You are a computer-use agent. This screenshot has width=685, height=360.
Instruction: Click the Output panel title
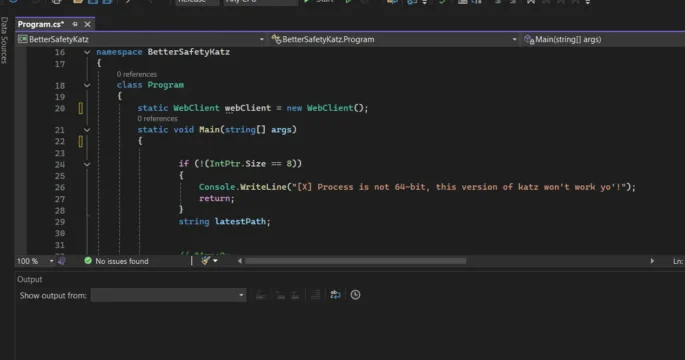pyautogui.click(x=30, y=279)
